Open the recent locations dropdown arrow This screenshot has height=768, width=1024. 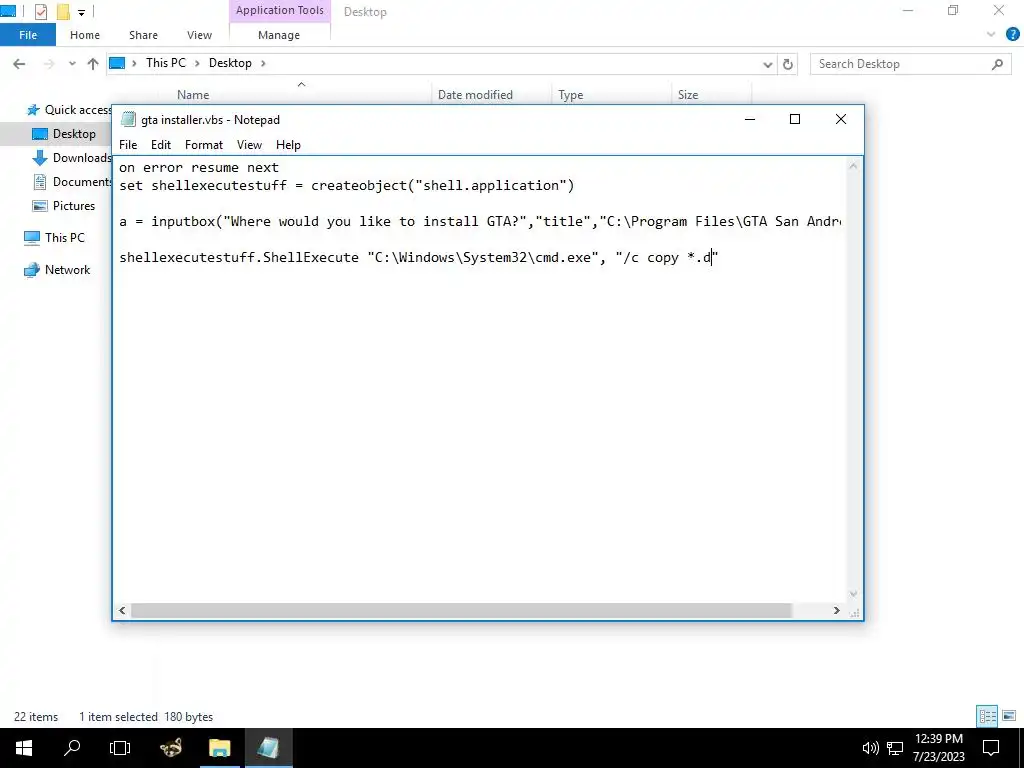click(72, 64)
